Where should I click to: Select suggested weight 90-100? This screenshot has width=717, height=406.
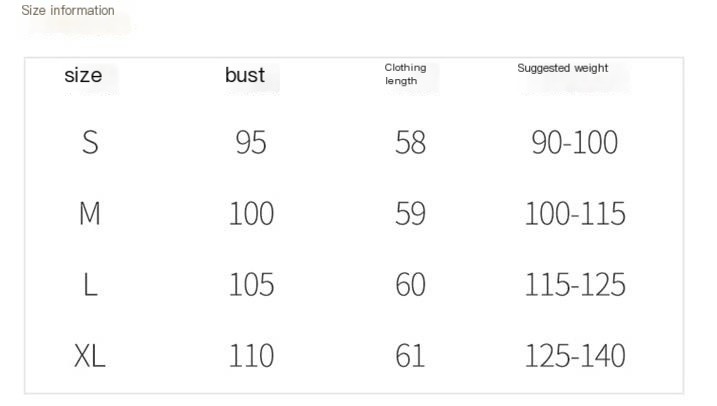pos(574,143)
